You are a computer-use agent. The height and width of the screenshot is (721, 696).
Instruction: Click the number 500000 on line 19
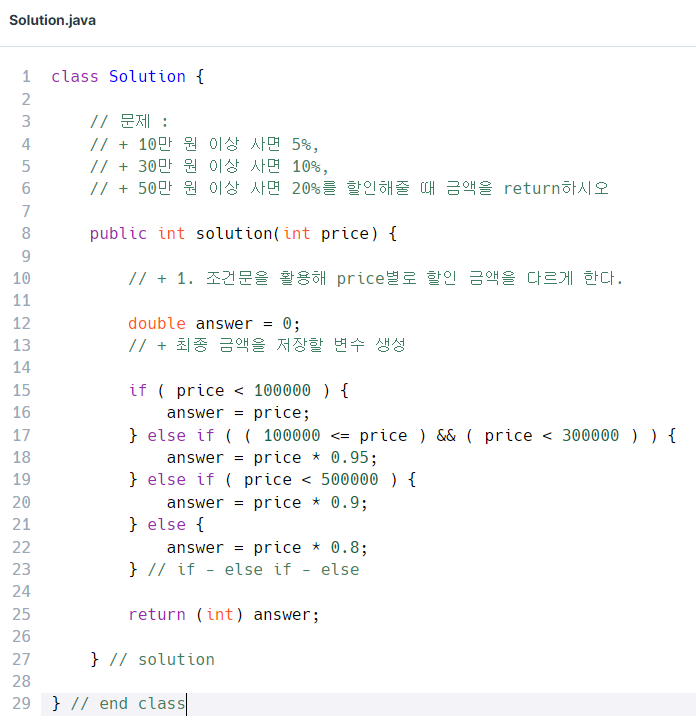(x=349, y=480)
